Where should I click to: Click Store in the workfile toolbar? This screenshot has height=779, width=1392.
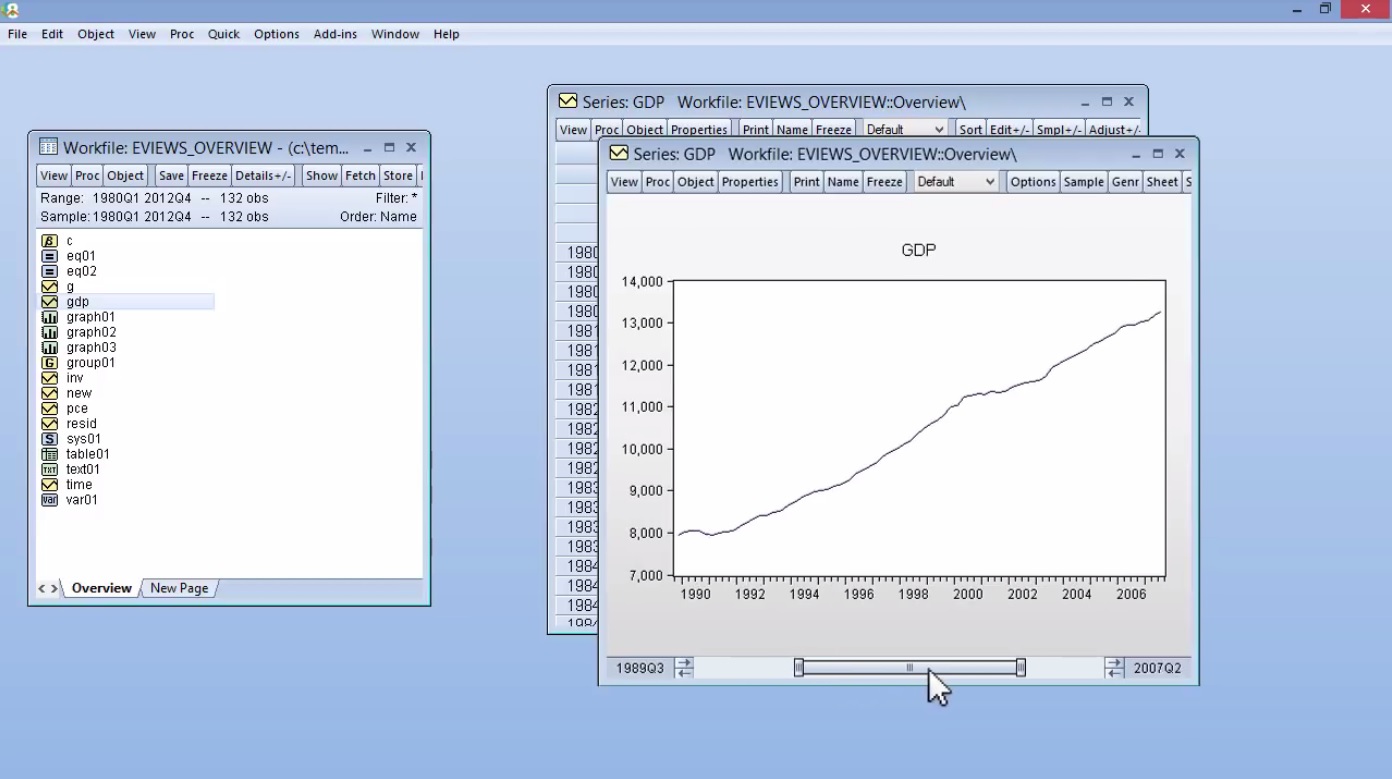(x=398, y=176)
